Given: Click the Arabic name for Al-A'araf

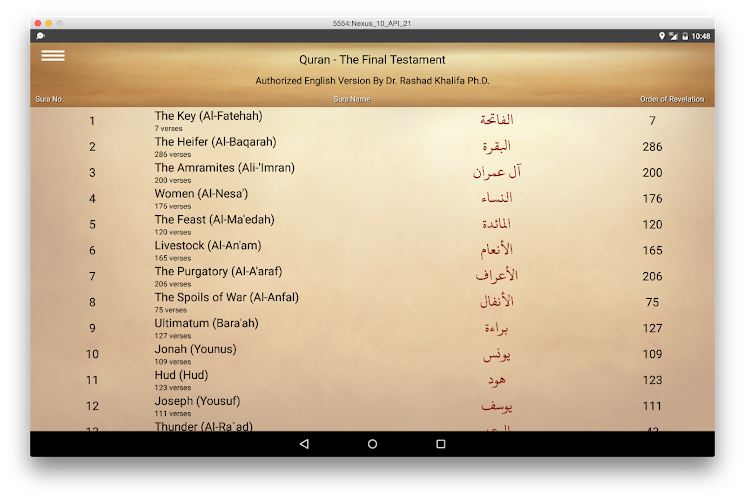Looking at the screenshot, I should pos(497,275).
